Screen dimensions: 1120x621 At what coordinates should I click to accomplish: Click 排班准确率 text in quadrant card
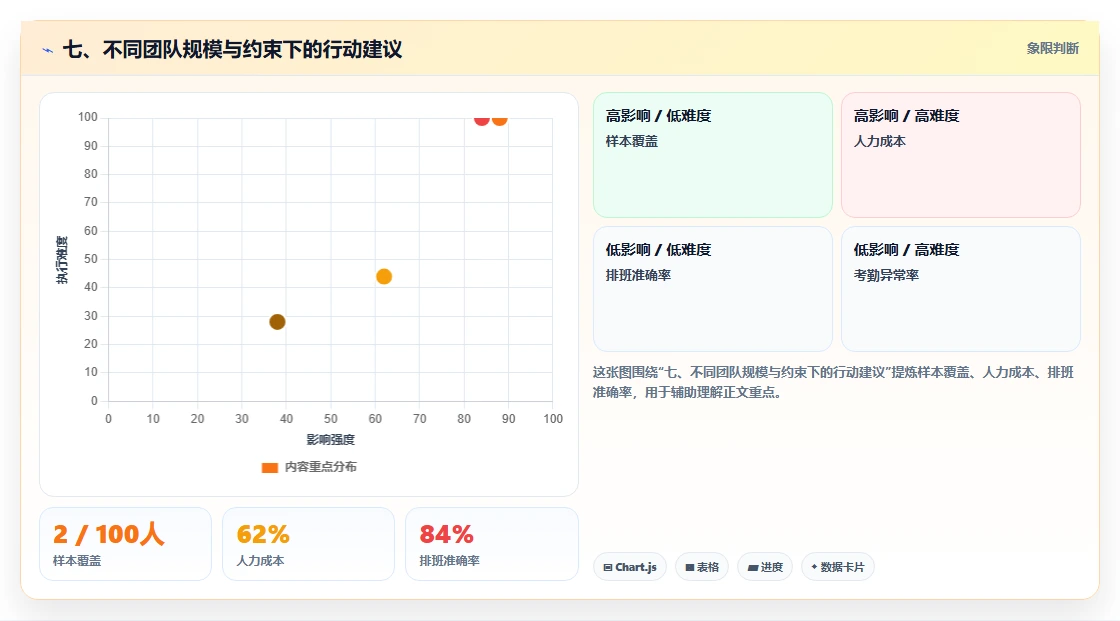pos(638,275)
